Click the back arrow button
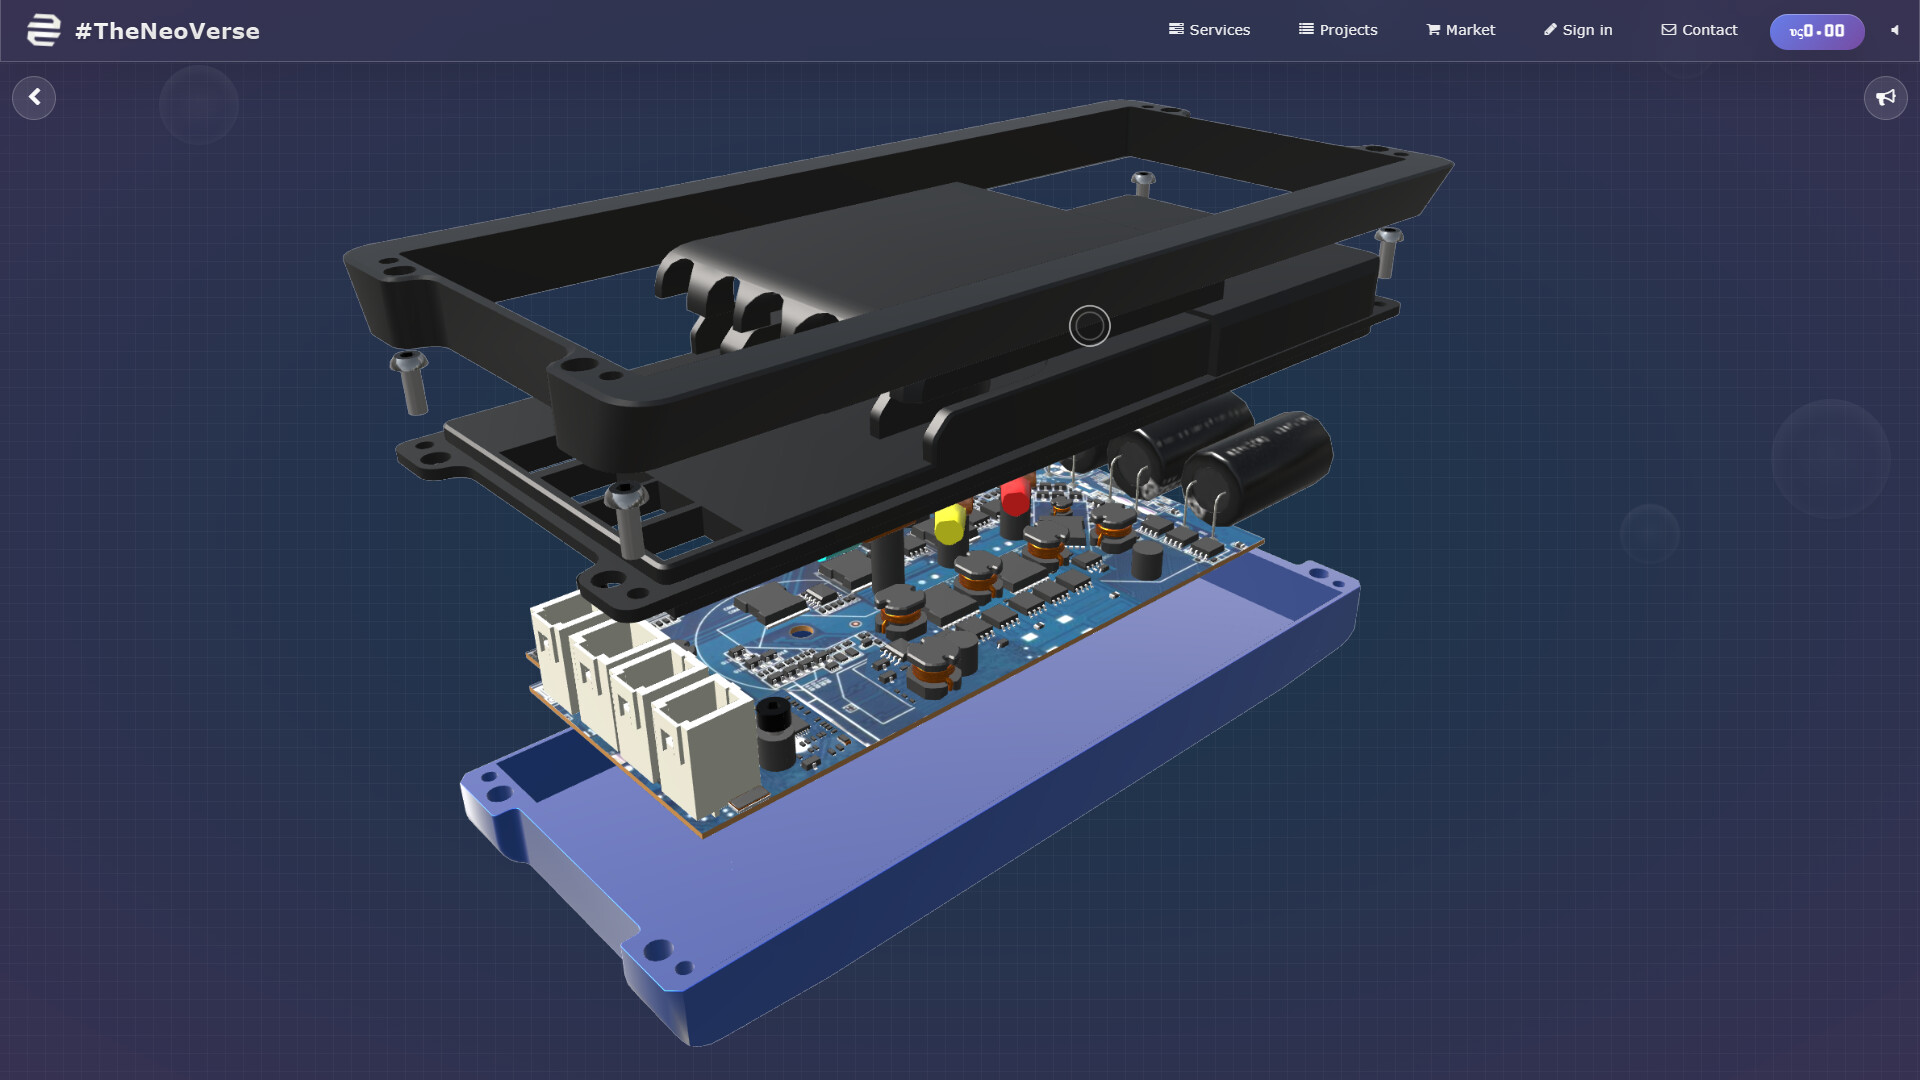 coord(34,98)
